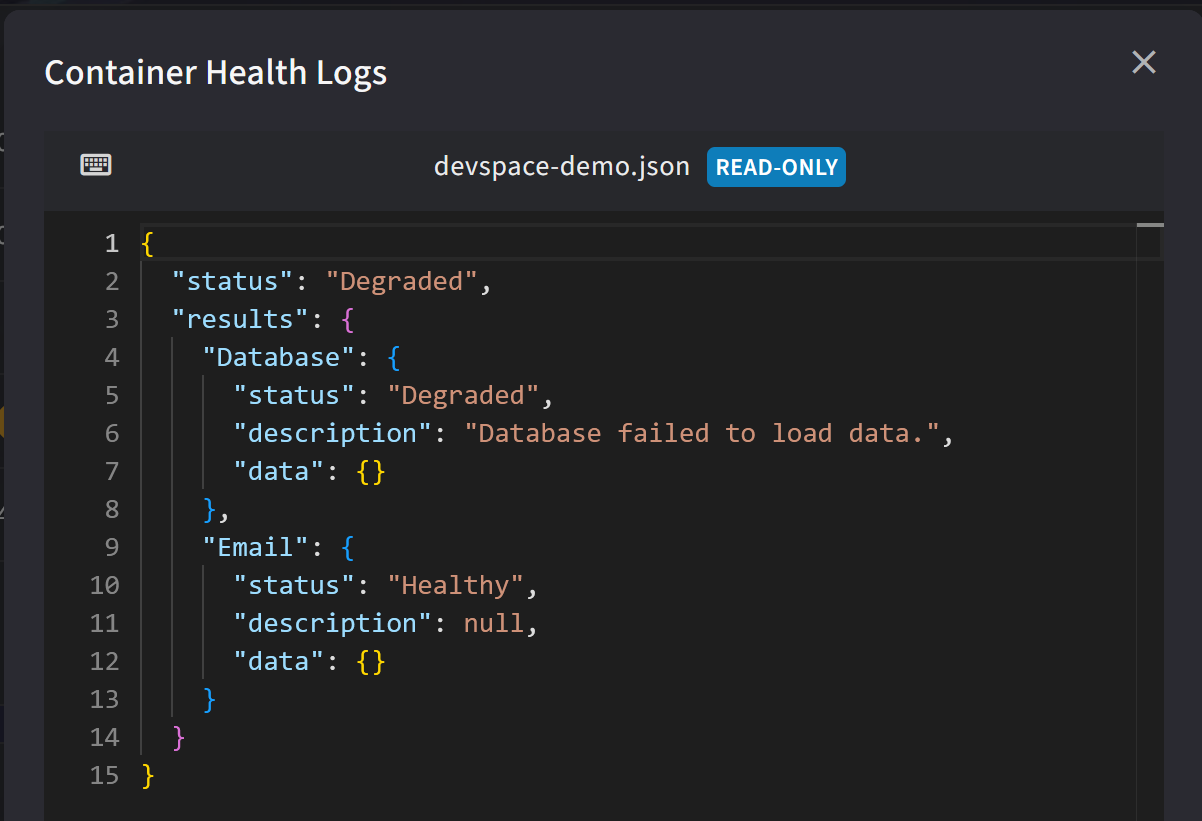Click line number 3 beside "results"
The height and width of the screenshot is (821, 1202).
point(110,319)
